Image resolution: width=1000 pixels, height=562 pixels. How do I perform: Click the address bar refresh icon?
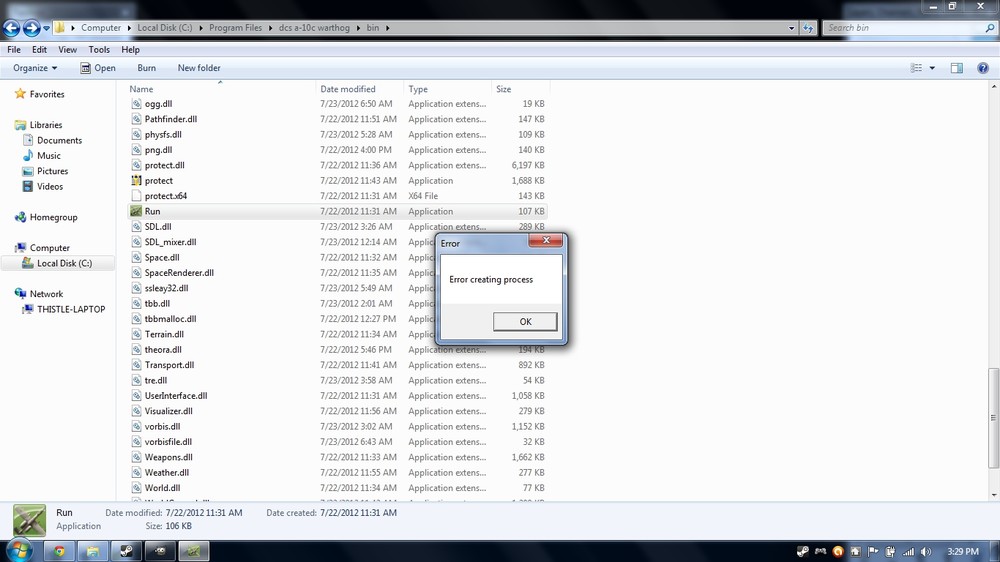click(808, 28)
